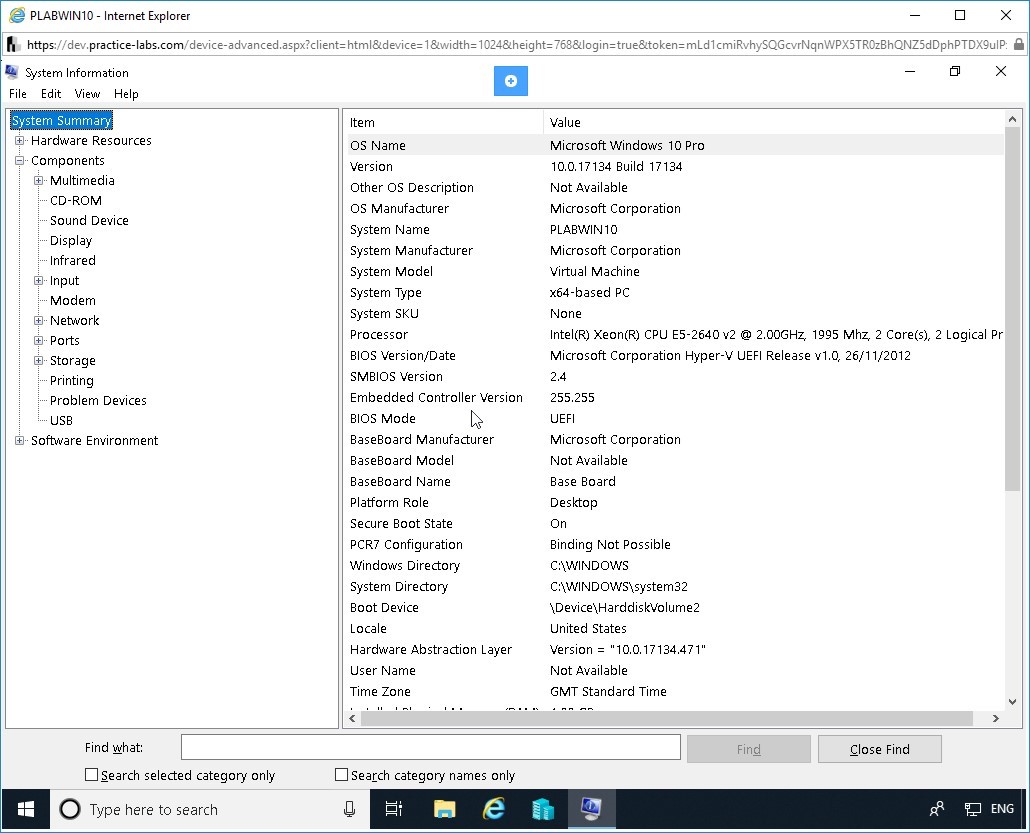
Task: Open the File menu
Action: (x=18, y=94)
